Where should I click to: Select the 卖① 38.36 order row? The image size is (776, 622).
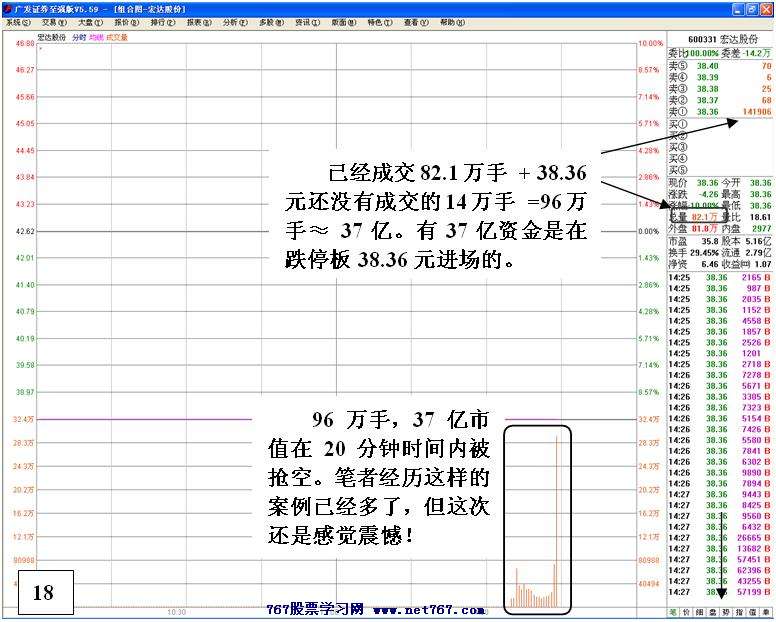pyautogui.click(x=720, y=112)
